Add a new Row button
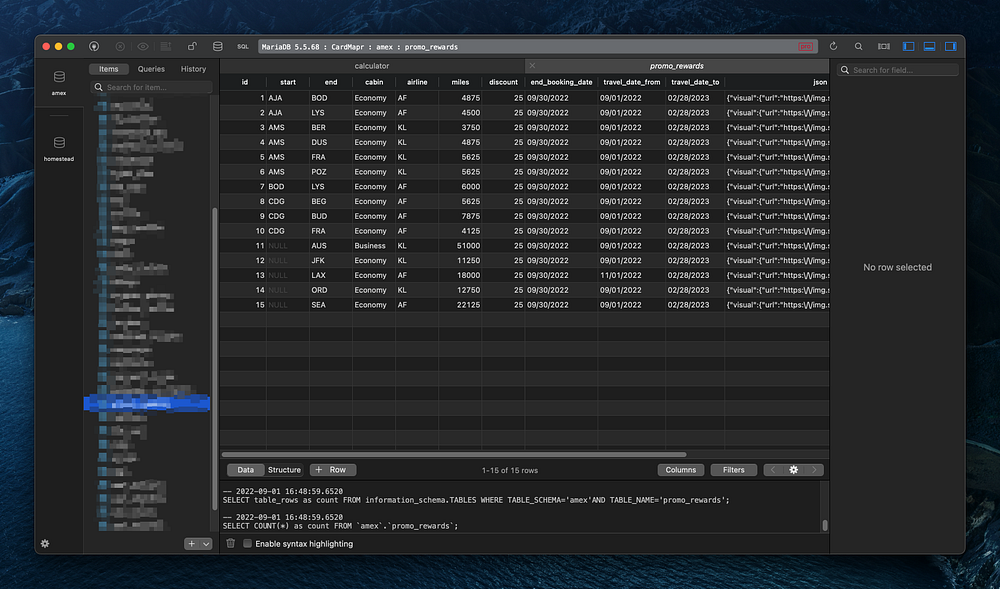Screen dimensions: 1000x589 tap(332, 470)
